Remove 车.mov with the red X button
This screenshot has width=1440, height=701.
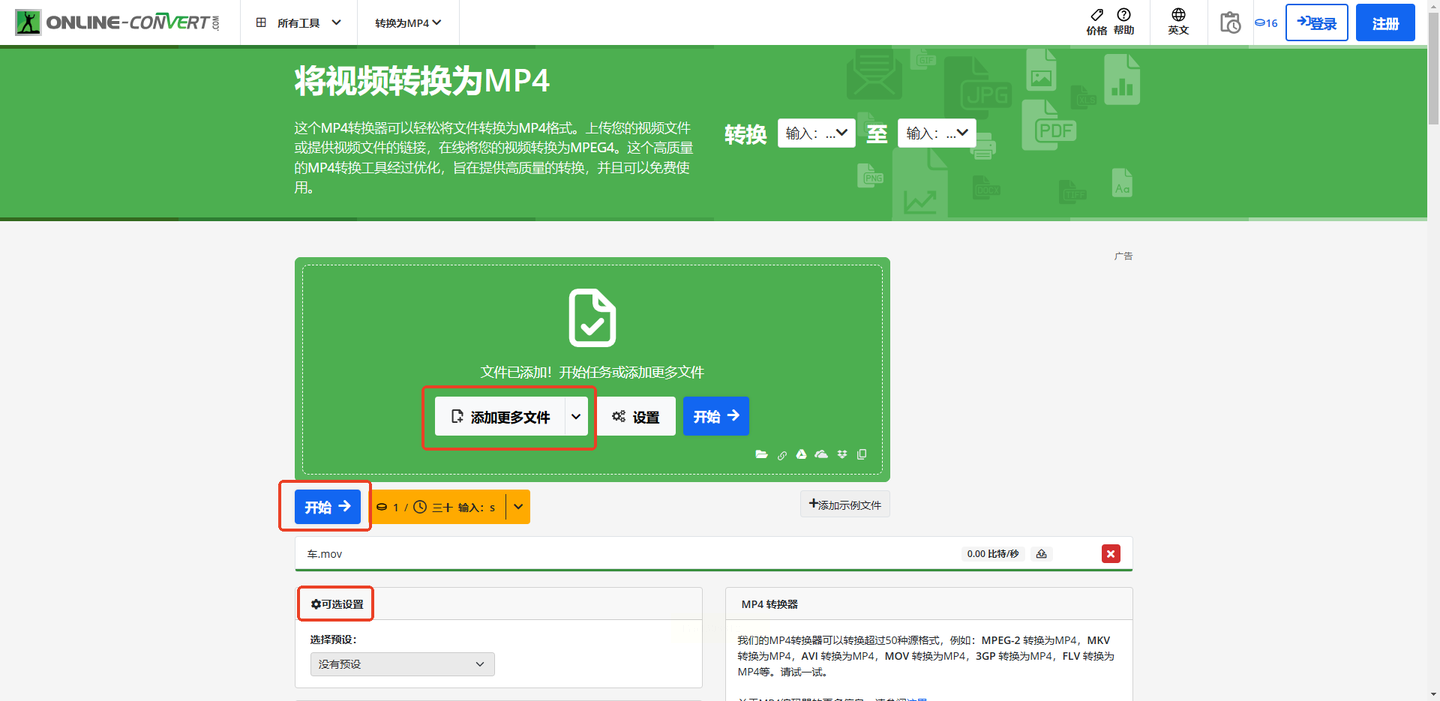(x=1110, y=554)
